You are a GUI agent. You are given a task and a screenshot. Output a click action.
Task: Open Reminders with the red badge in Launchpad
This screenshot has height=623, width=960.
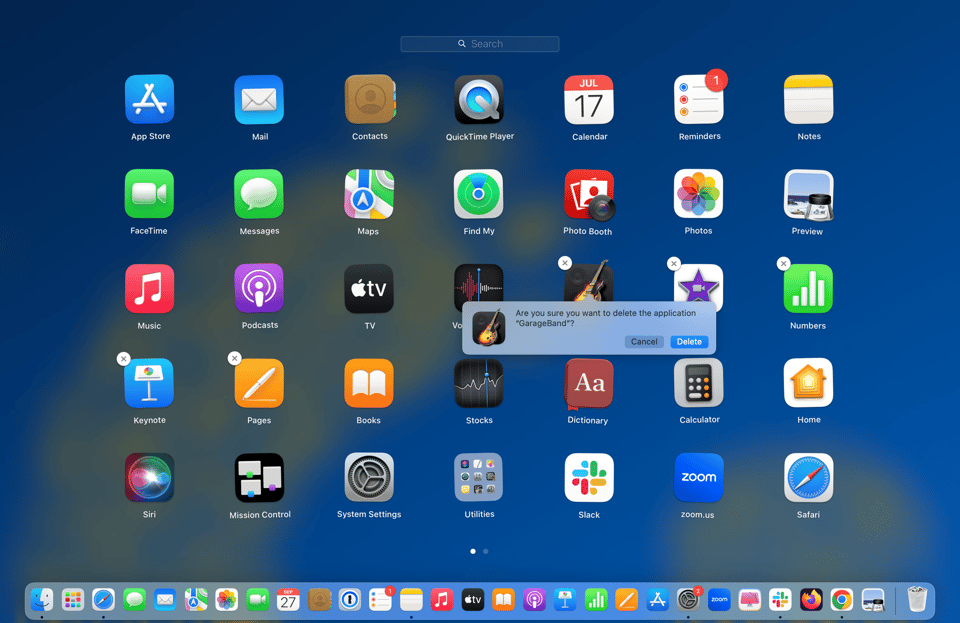click(x=699, y=99)
